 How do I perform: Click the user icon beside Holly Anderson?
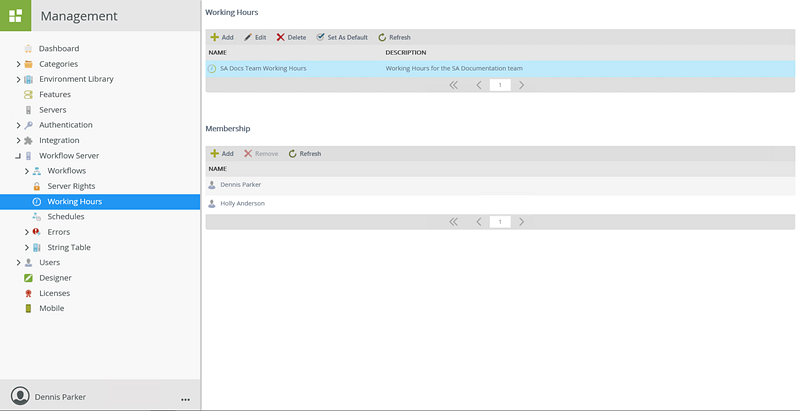(x=212, y=203)
